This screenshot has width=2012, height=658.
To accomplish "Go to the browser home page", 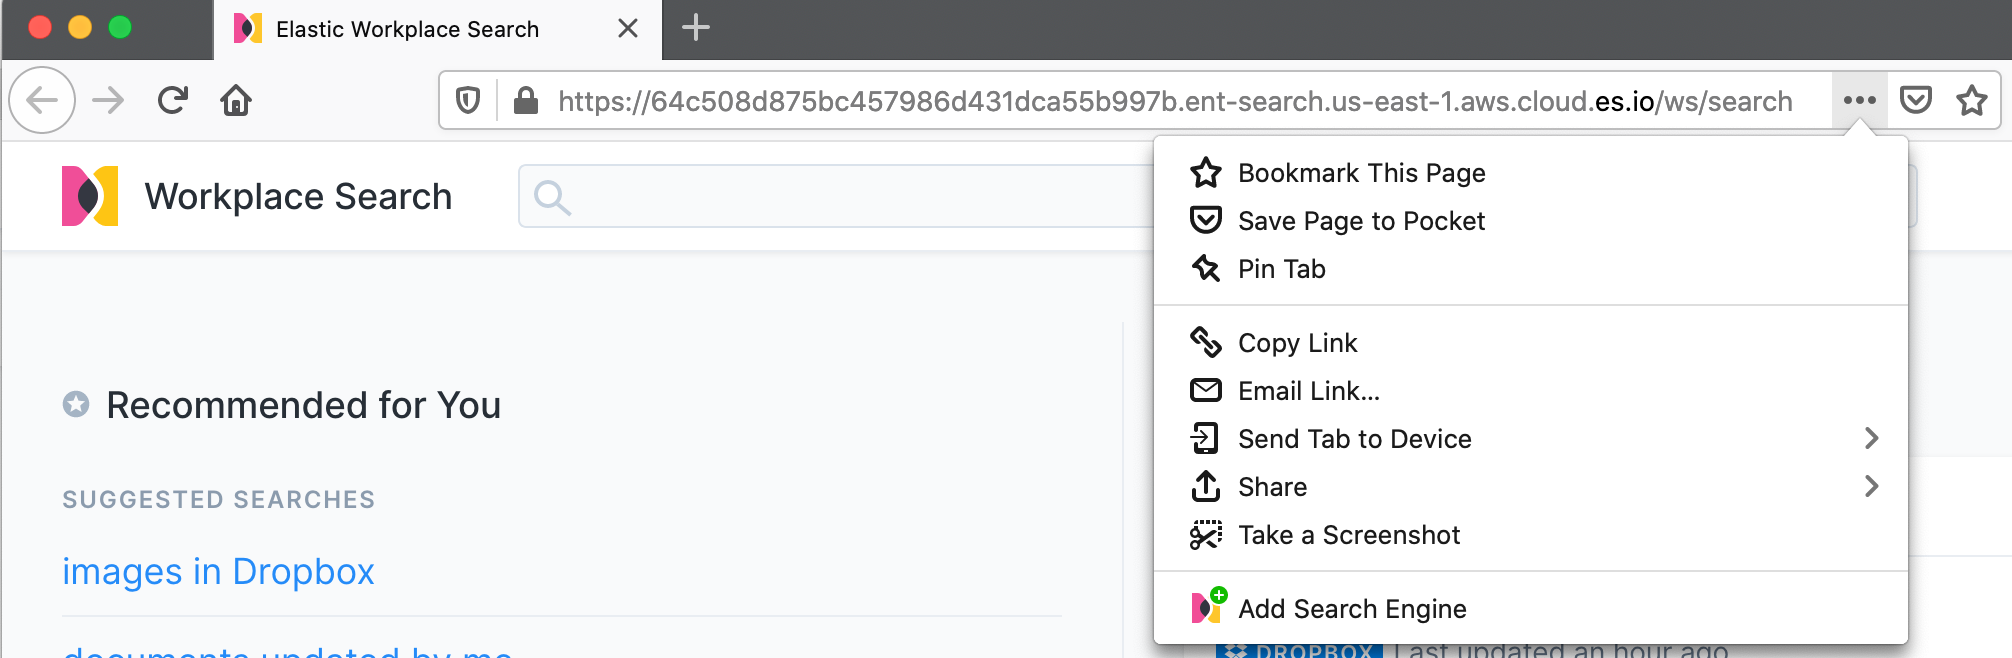I will (236, 100).
